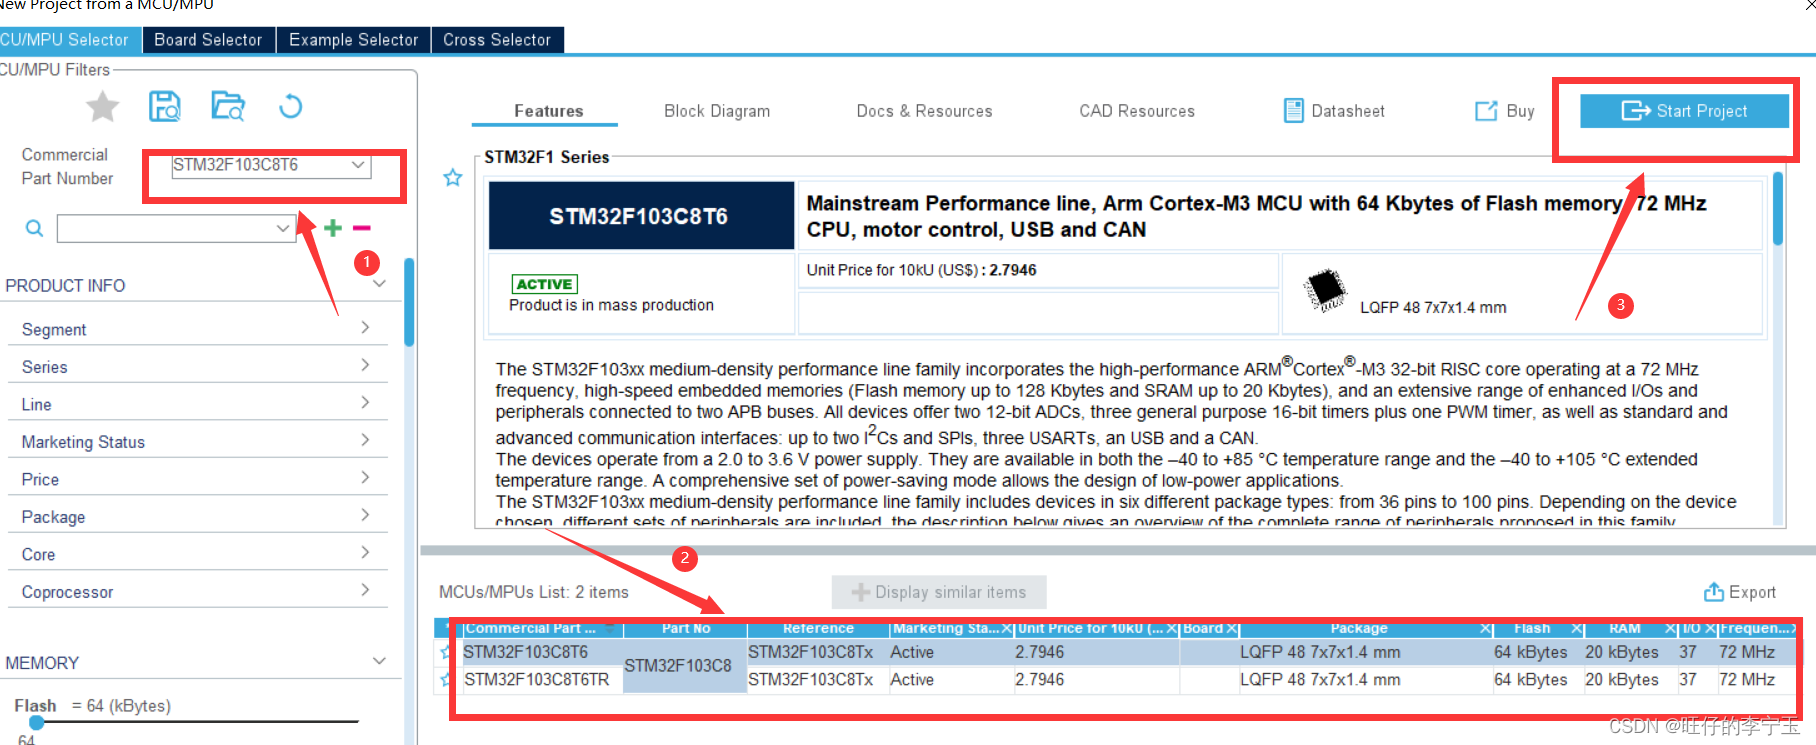
Task: Expand the Coprocessor filter
Action: [365, 590]
